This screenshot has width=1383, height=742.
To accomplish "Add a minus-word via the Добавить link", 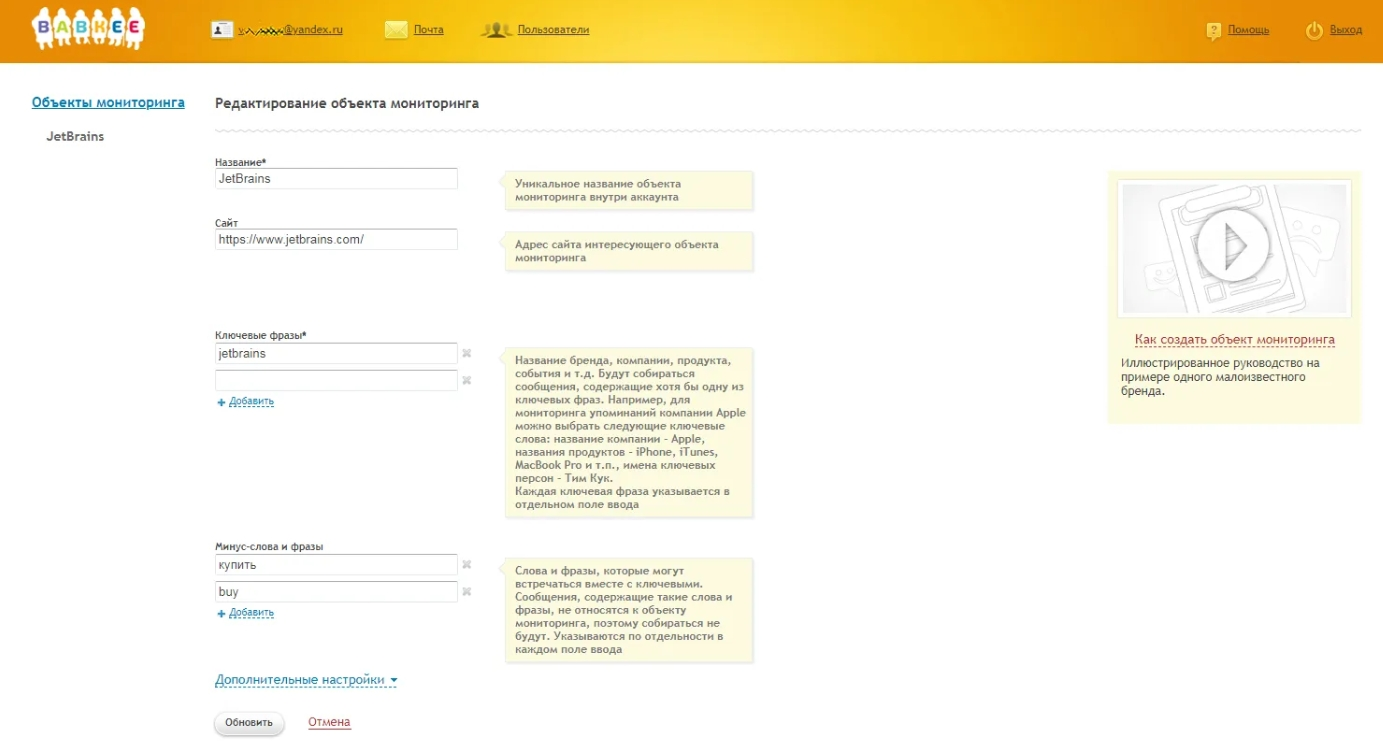I will pos(251,613).
